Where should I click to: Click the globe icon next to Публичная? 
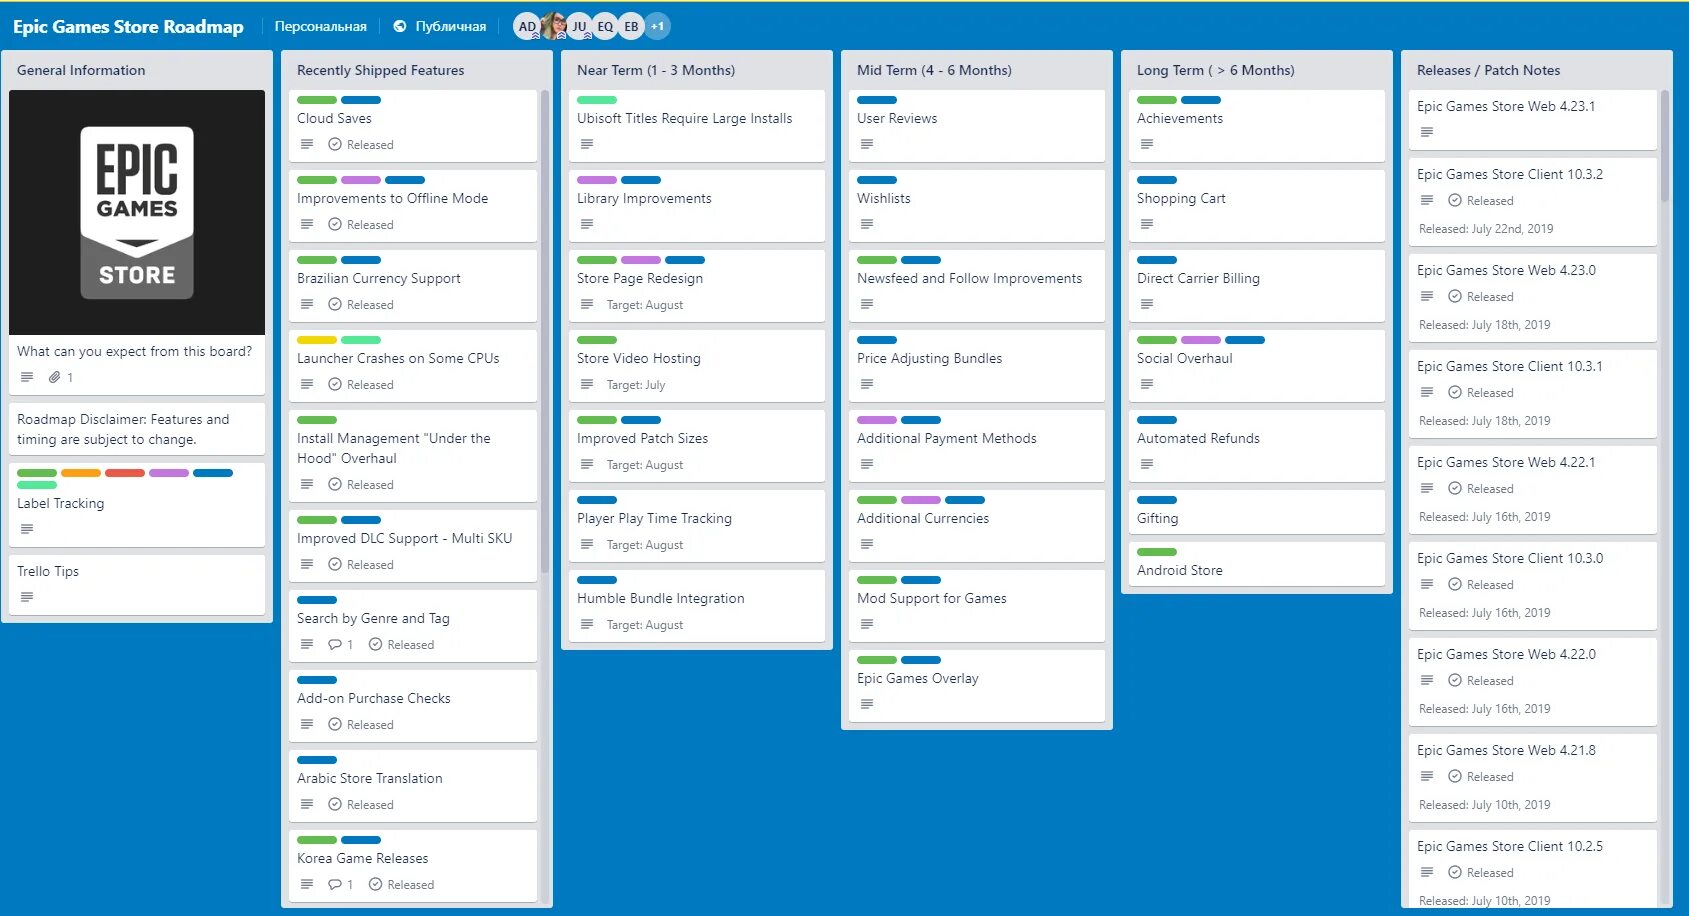(400, 27)
